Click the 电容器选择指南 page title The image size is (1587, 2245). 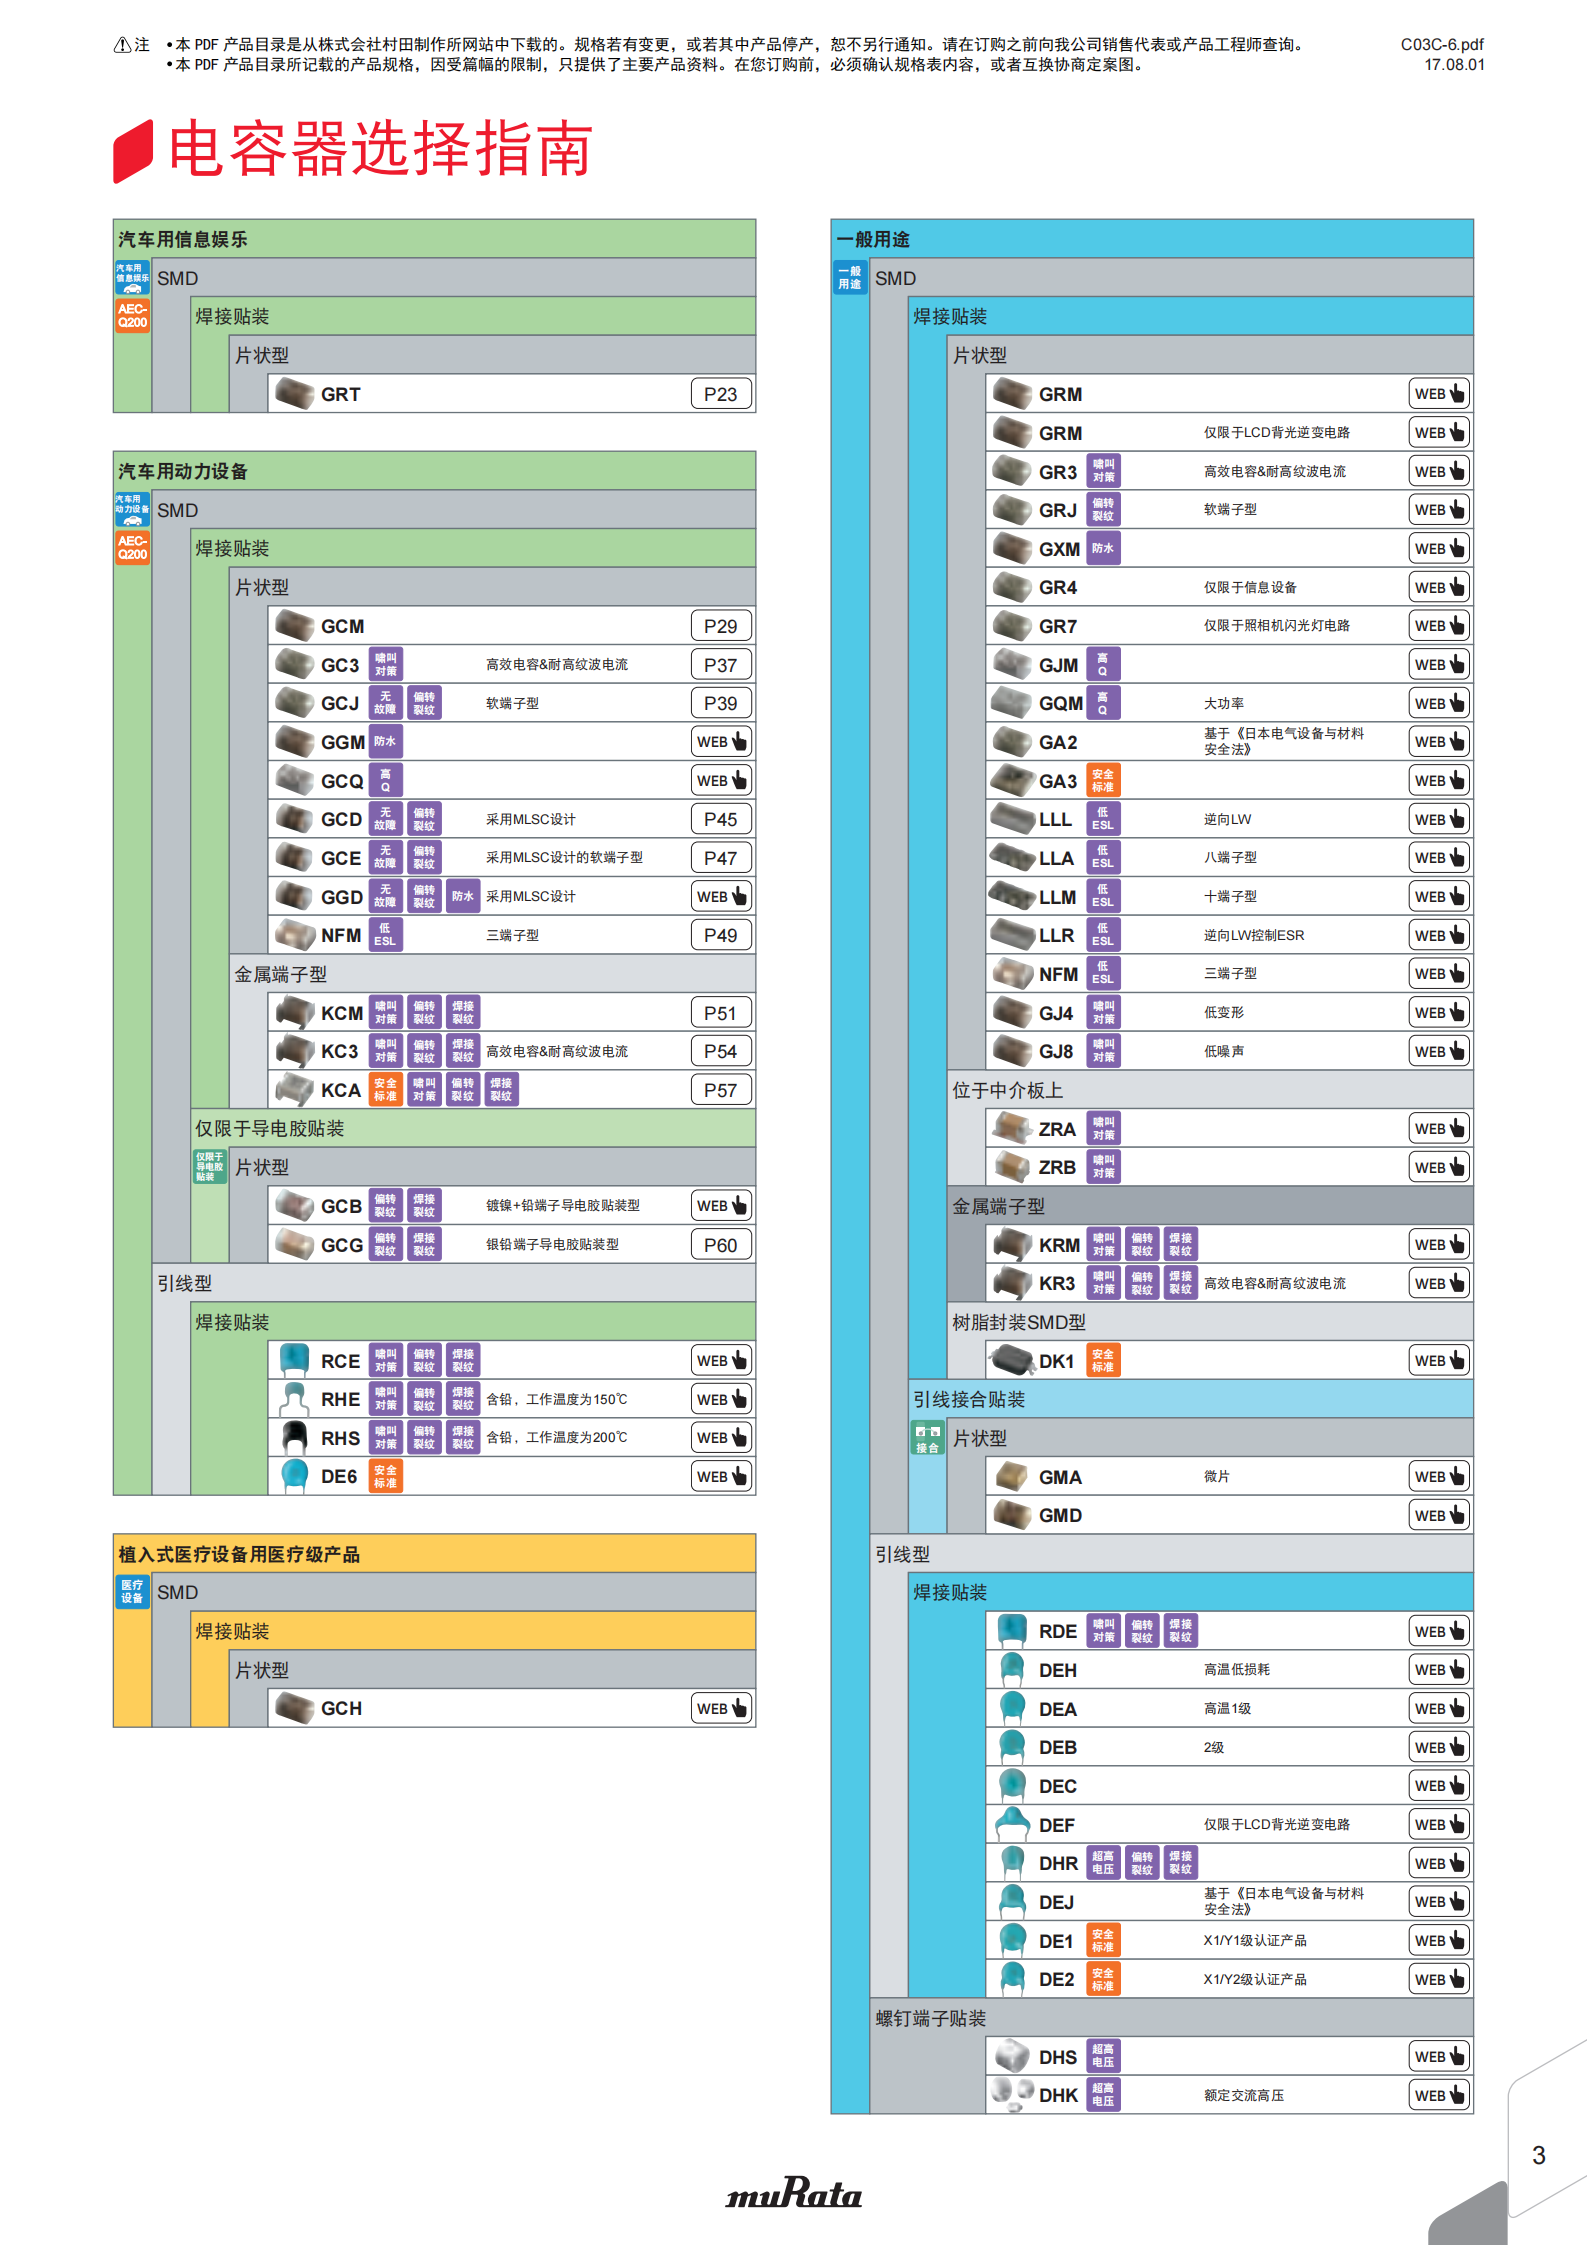coord(380,149)
